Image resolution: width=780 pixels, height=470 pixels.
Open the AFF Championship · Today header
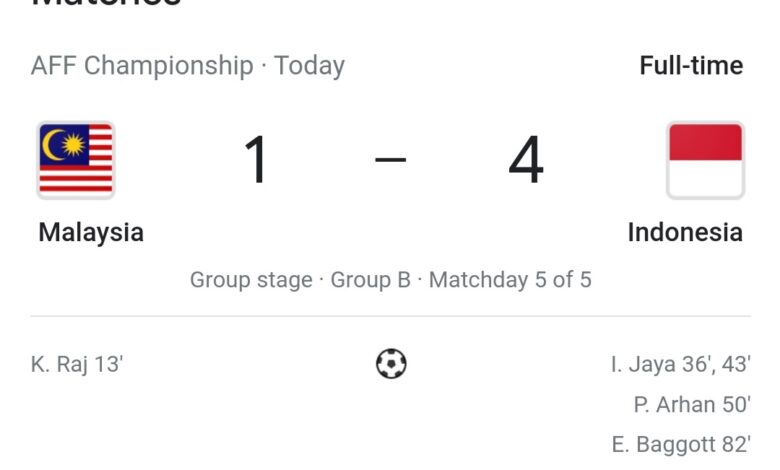[188, 66]
